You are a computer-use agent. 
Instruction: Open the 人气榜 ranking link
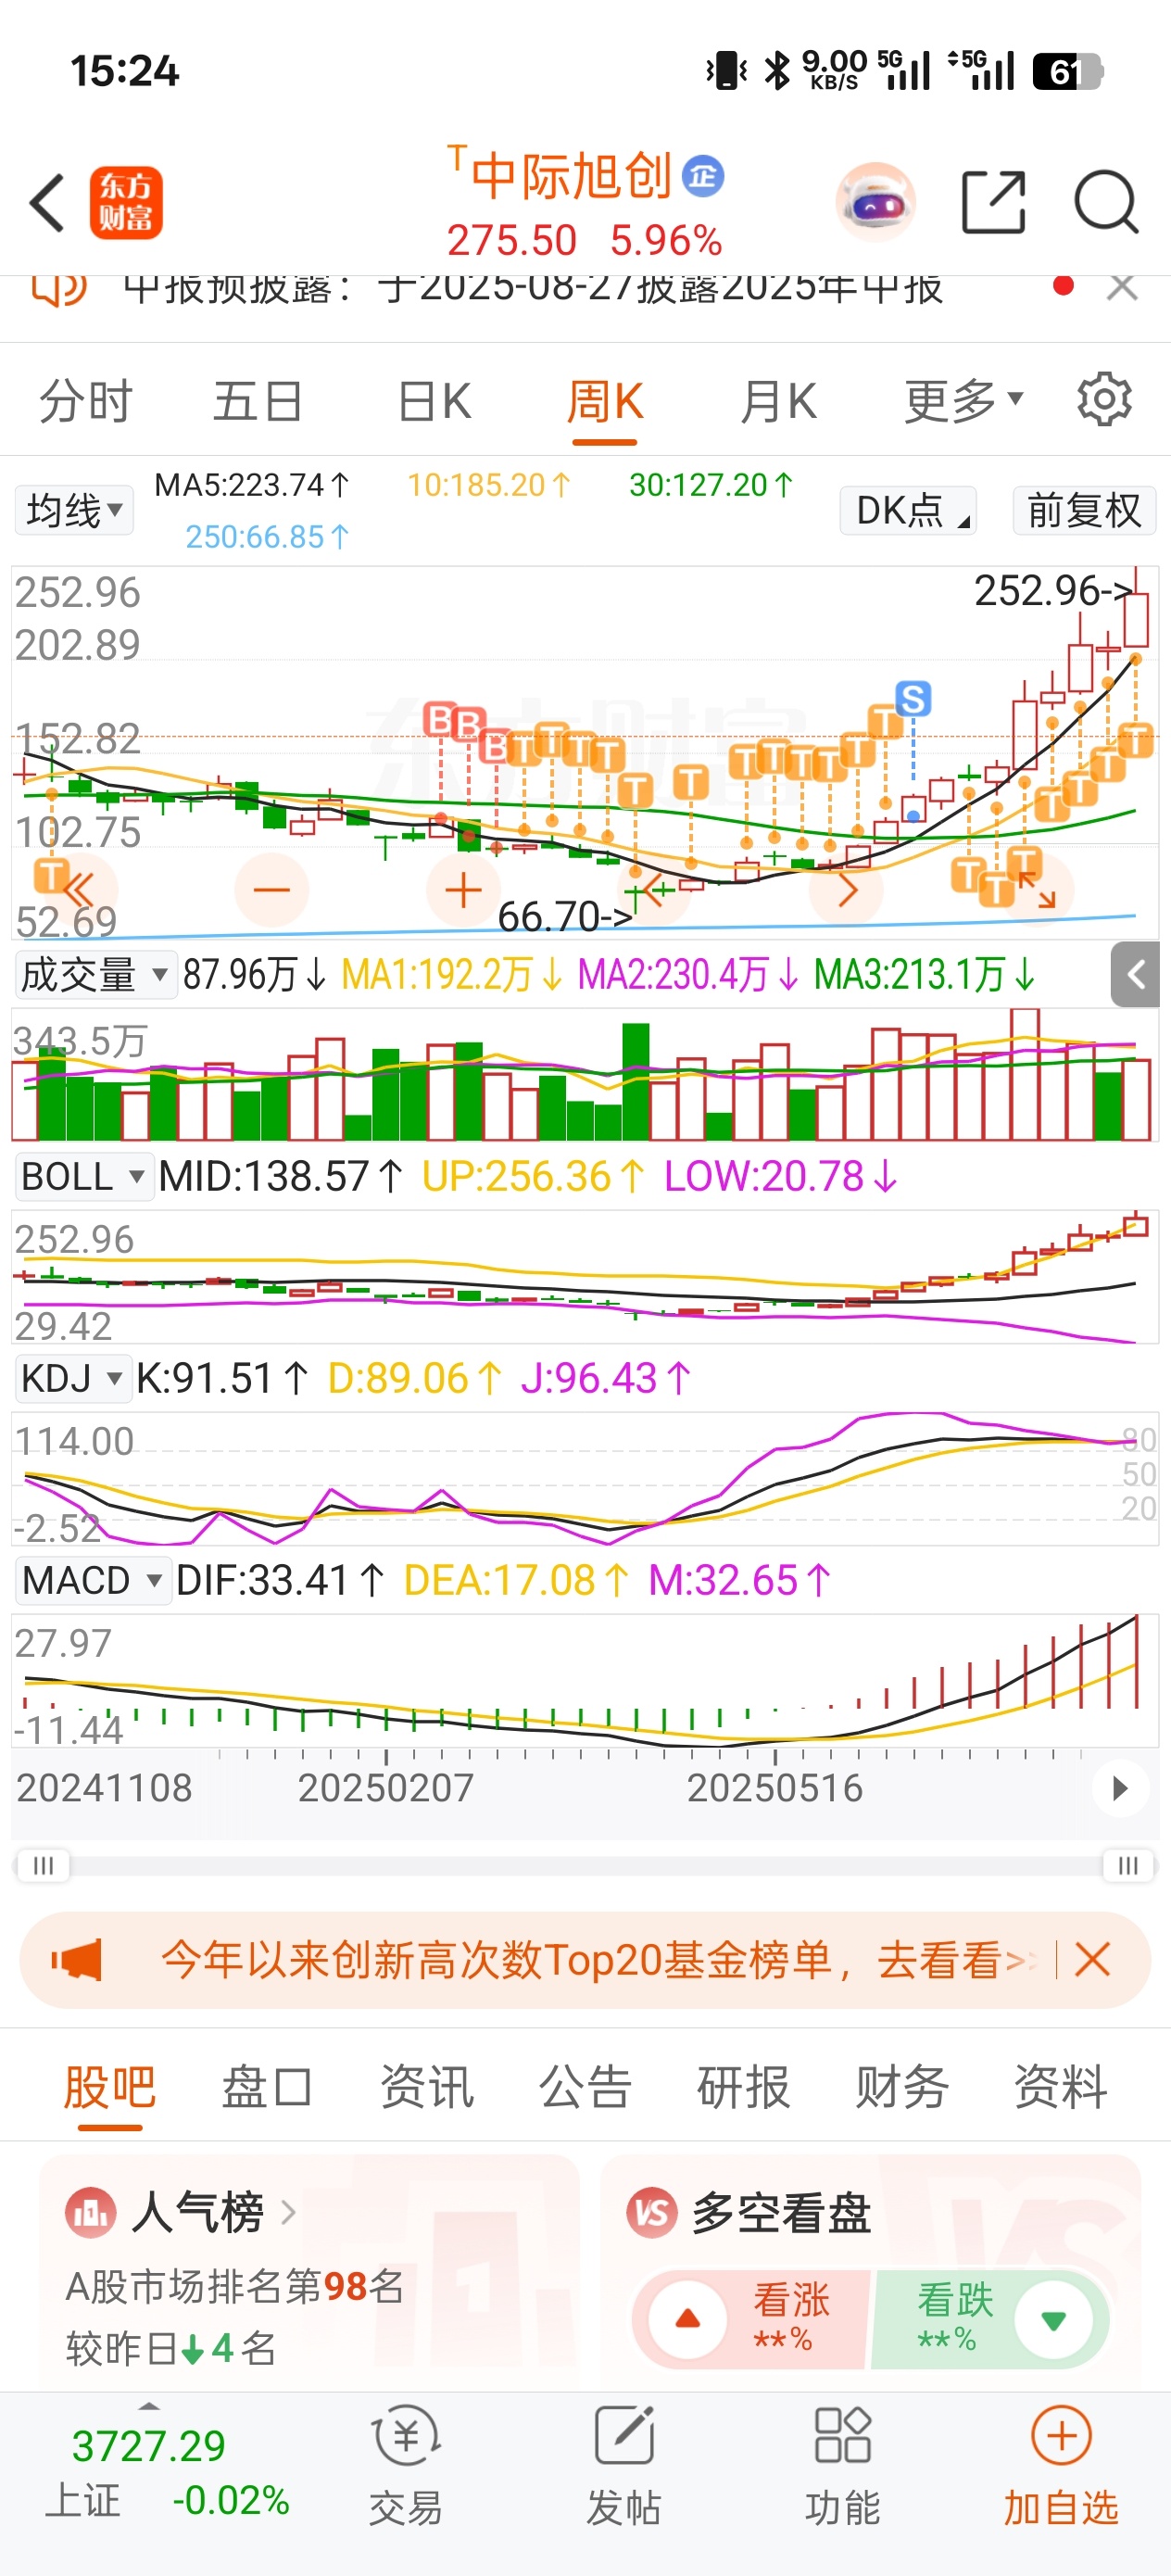point(214,2212)
